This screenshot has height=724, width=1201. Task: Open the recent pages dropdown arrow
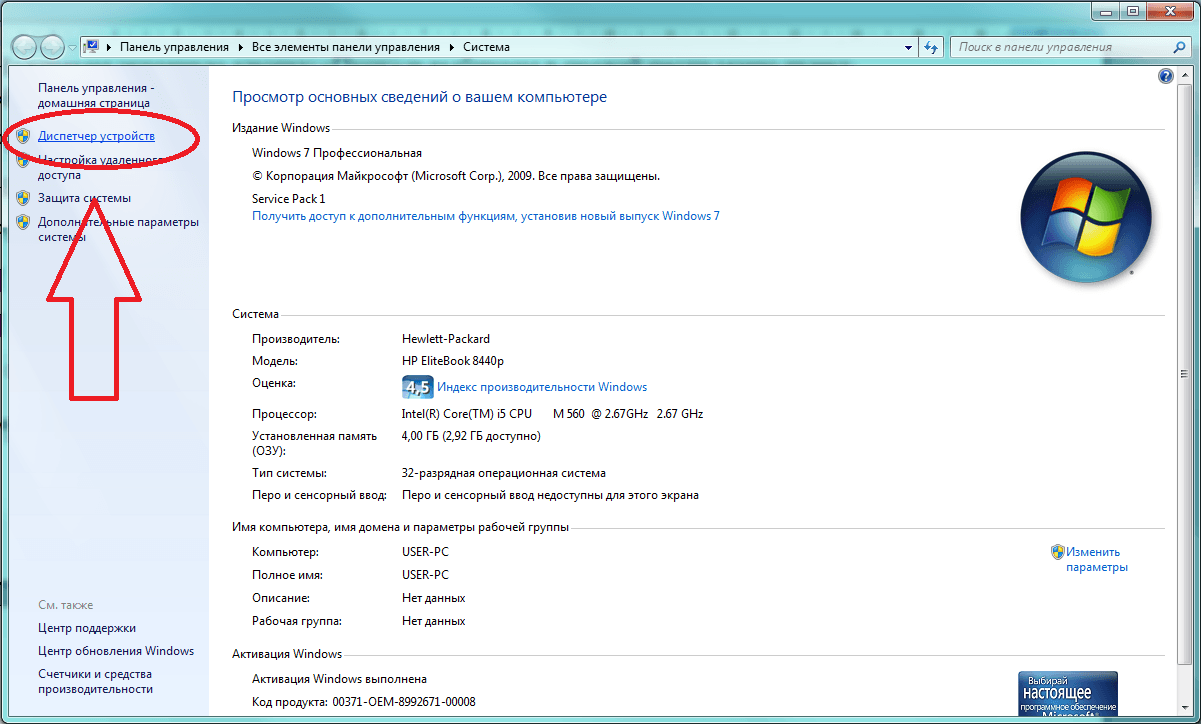(72, 48)
